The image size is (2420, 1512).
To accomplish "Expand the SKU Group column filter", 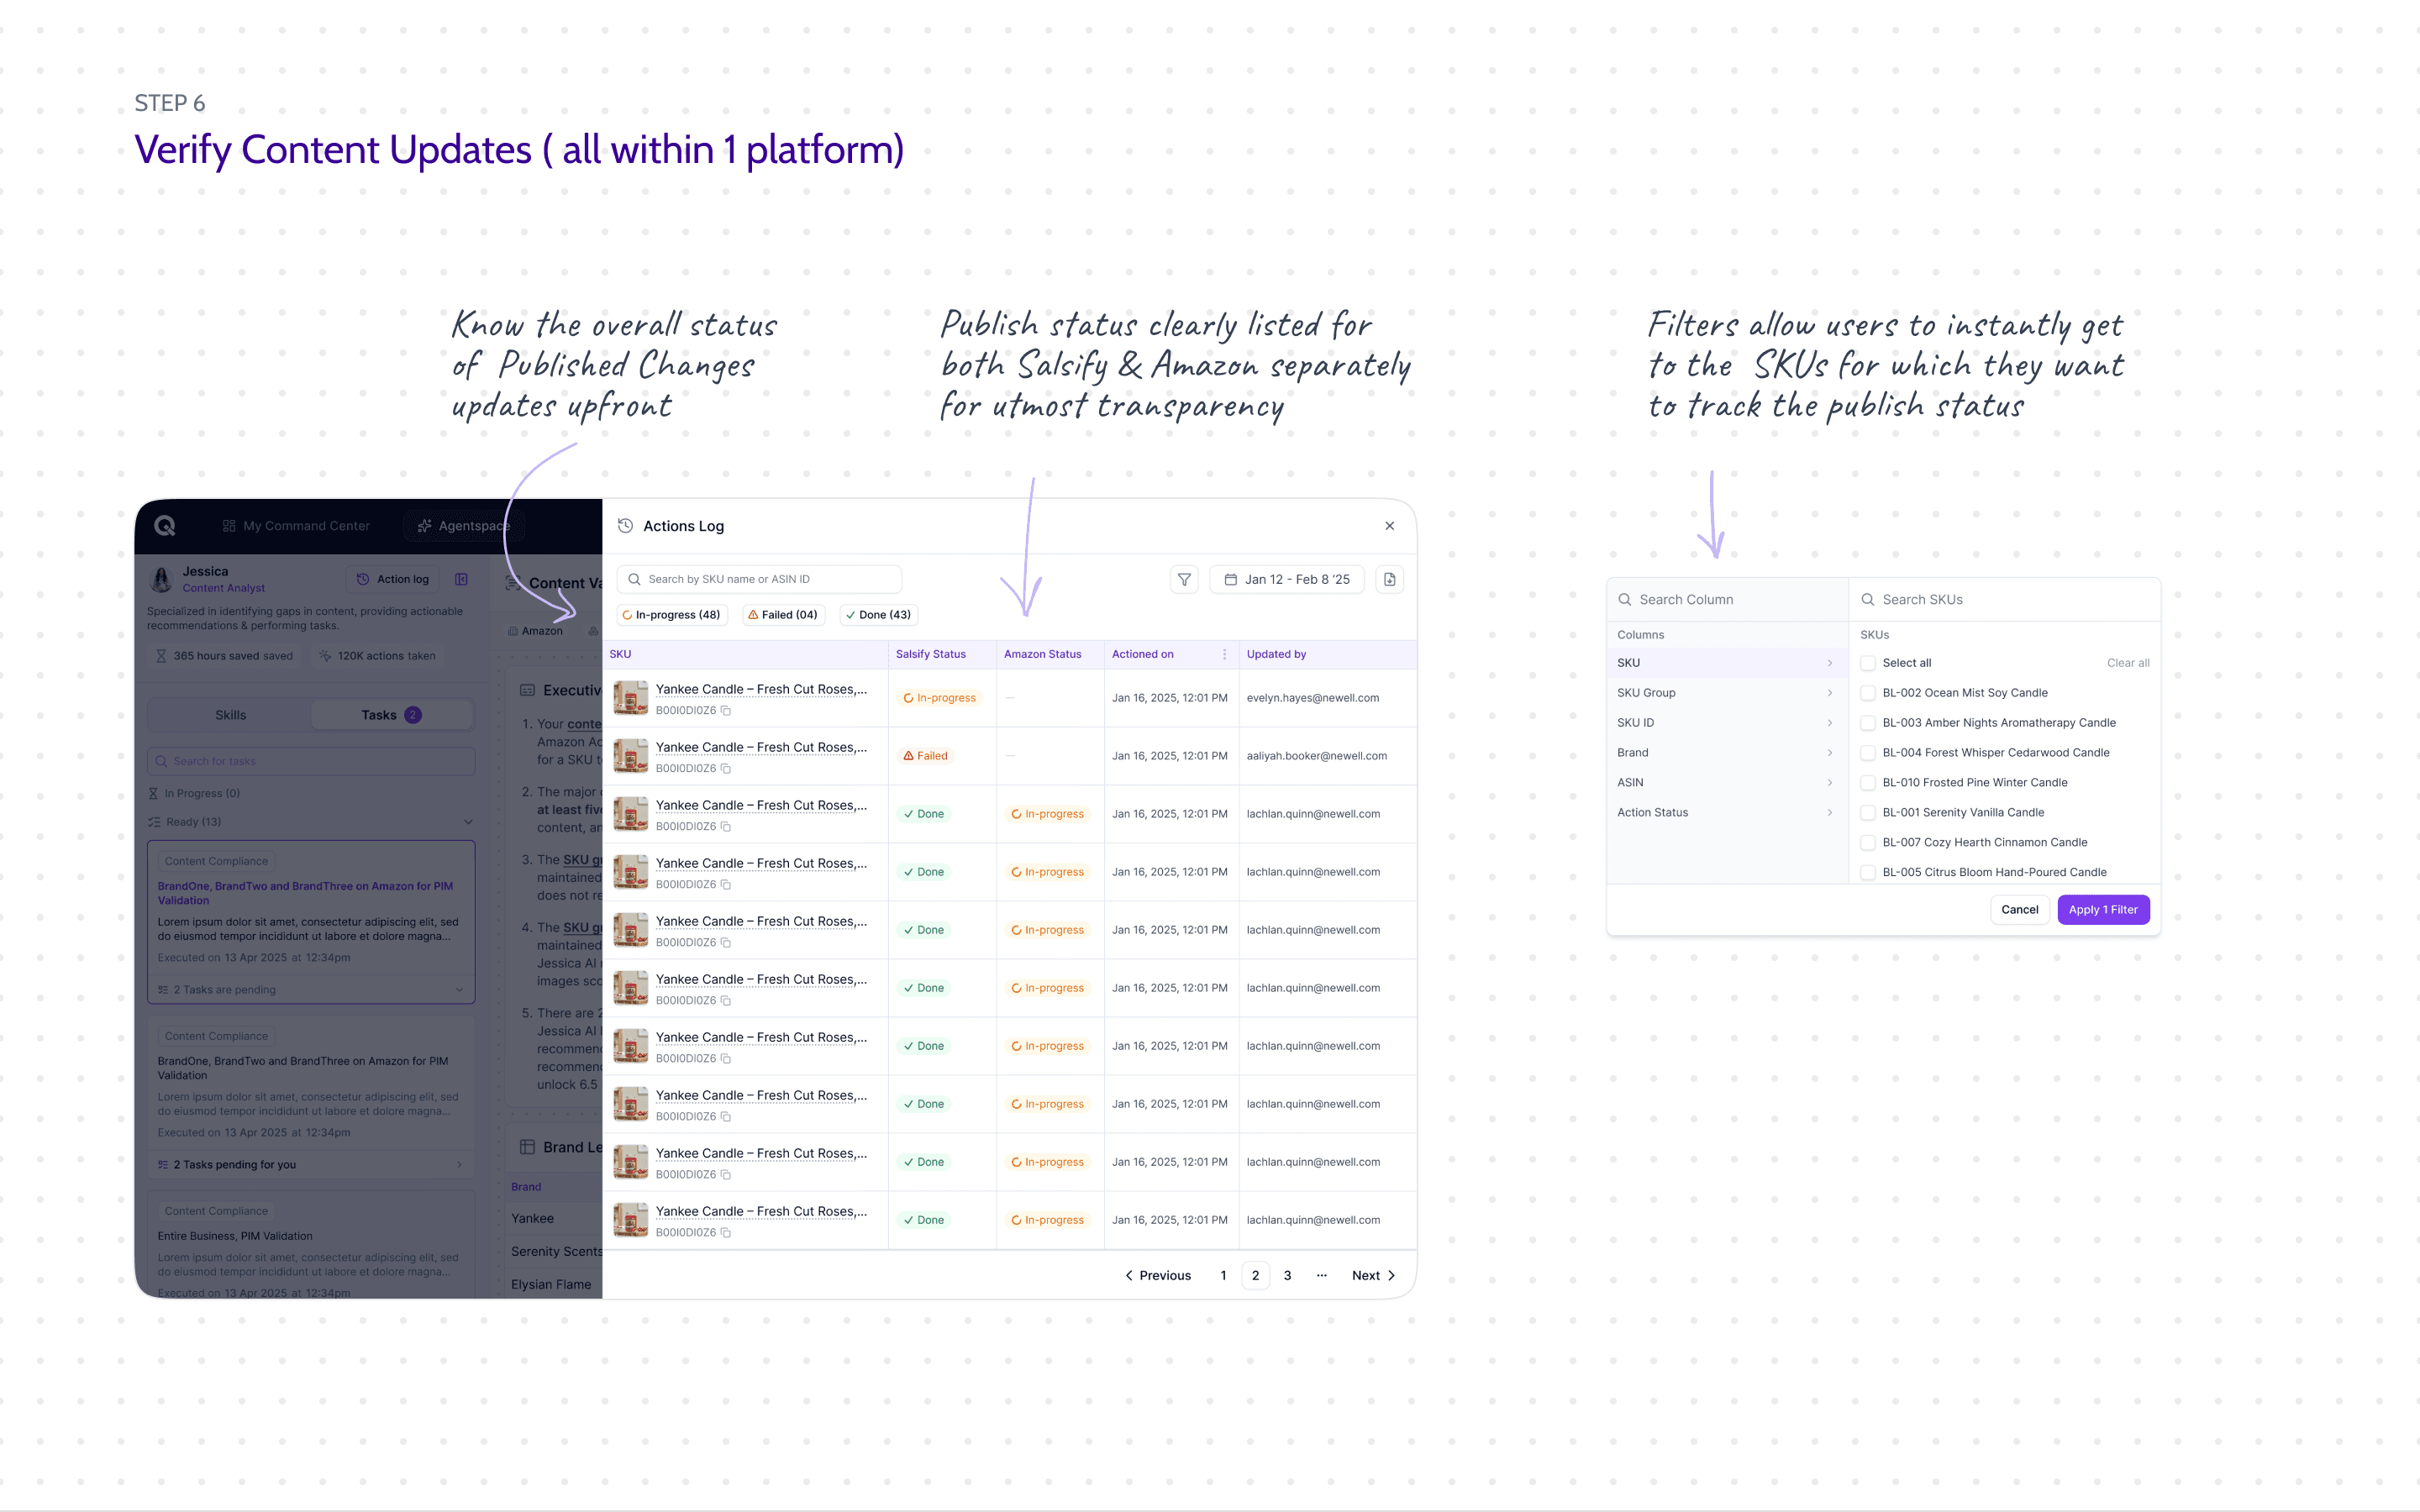I will 1724,693.
